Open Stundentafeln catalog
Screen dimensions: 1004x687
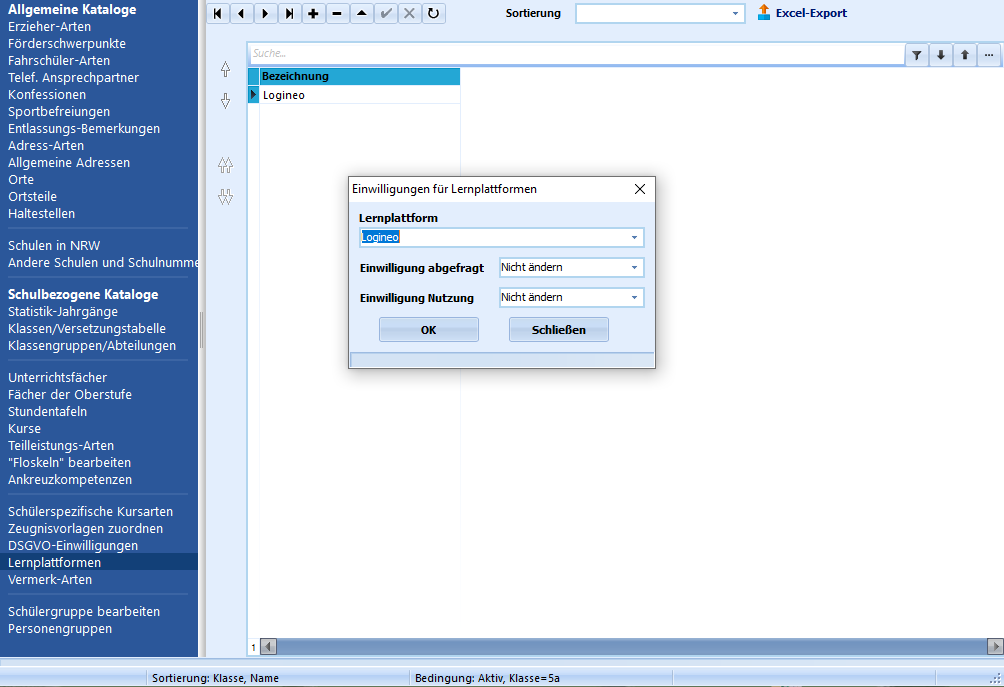47,412
